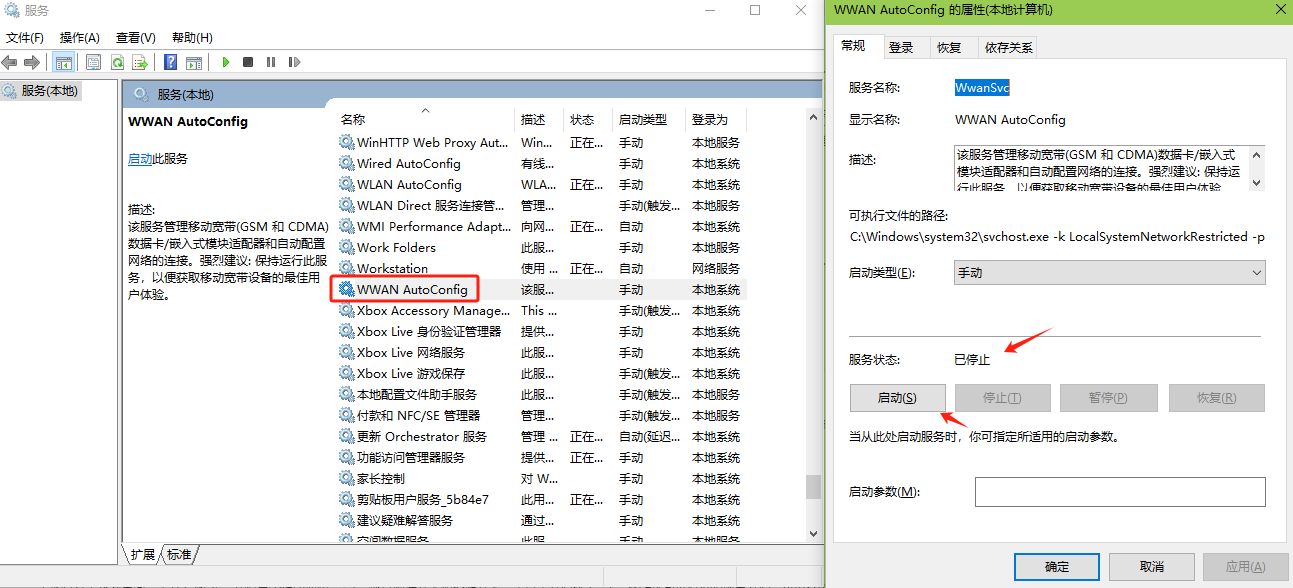This screenshot has width=1293, height=588.
Task: Toggle the Show/Hide Console Tree icon
Action: pyautogui.click(x=64, y=62)
